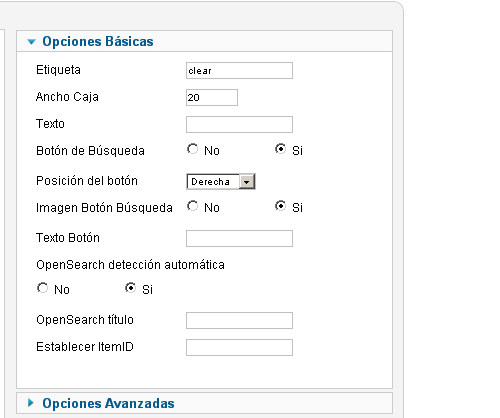Click the Establecer ItemID input field
Image resolution: width=500 pixels, height=418 pixels.
point(239,348)
